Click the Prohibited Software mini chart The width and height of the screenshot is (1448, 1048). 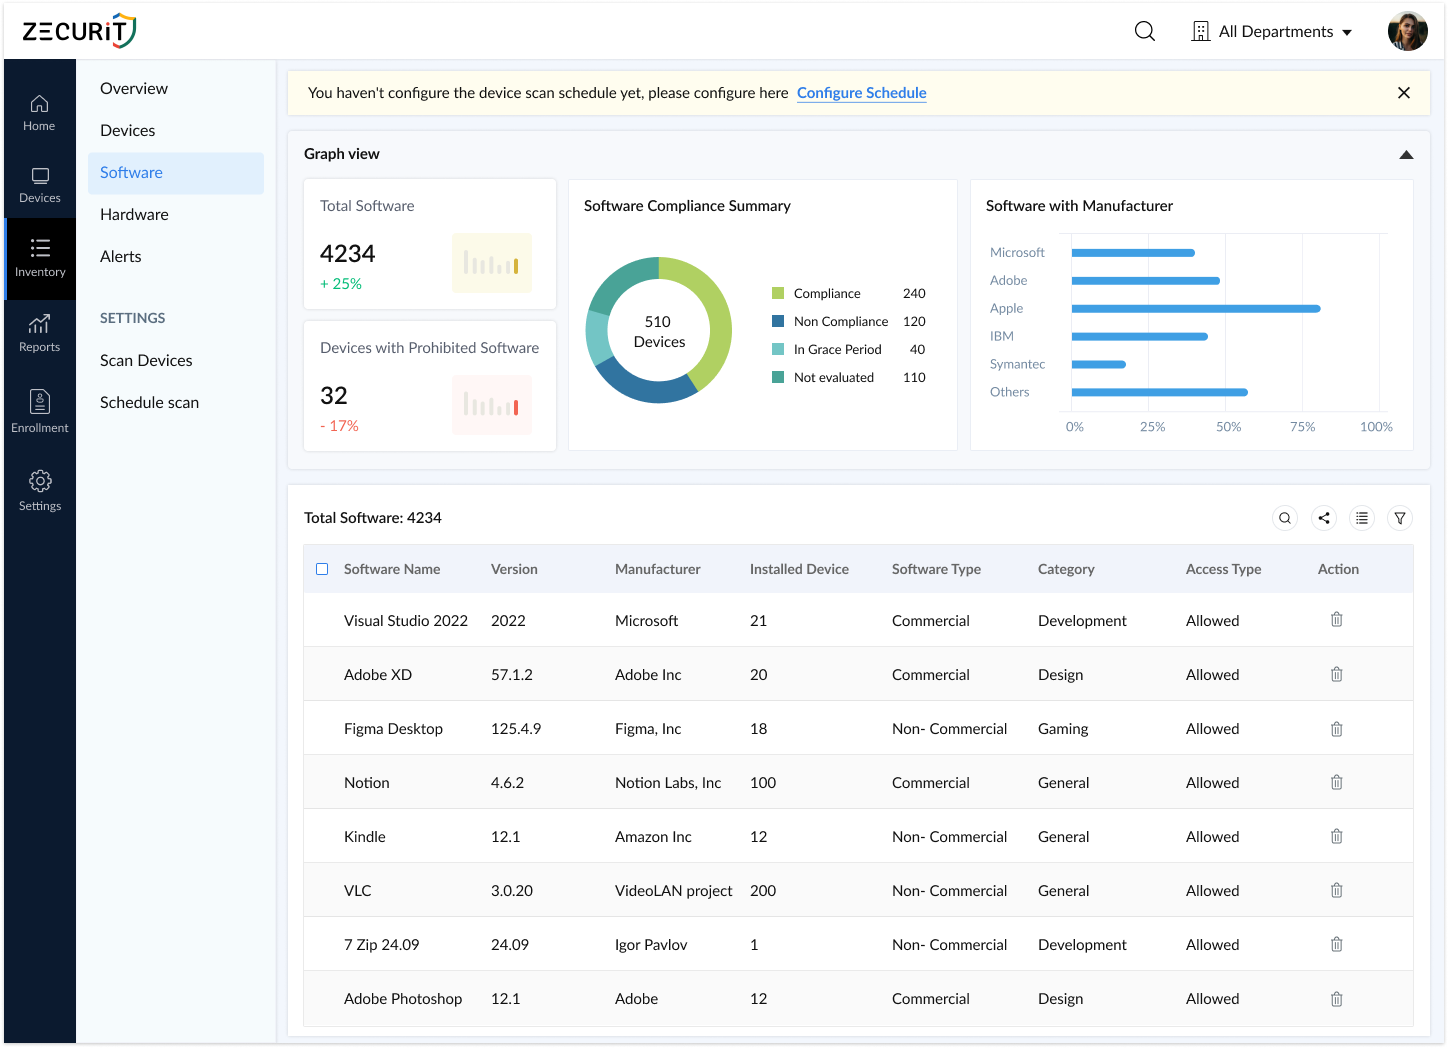click(x=492, y=405)
